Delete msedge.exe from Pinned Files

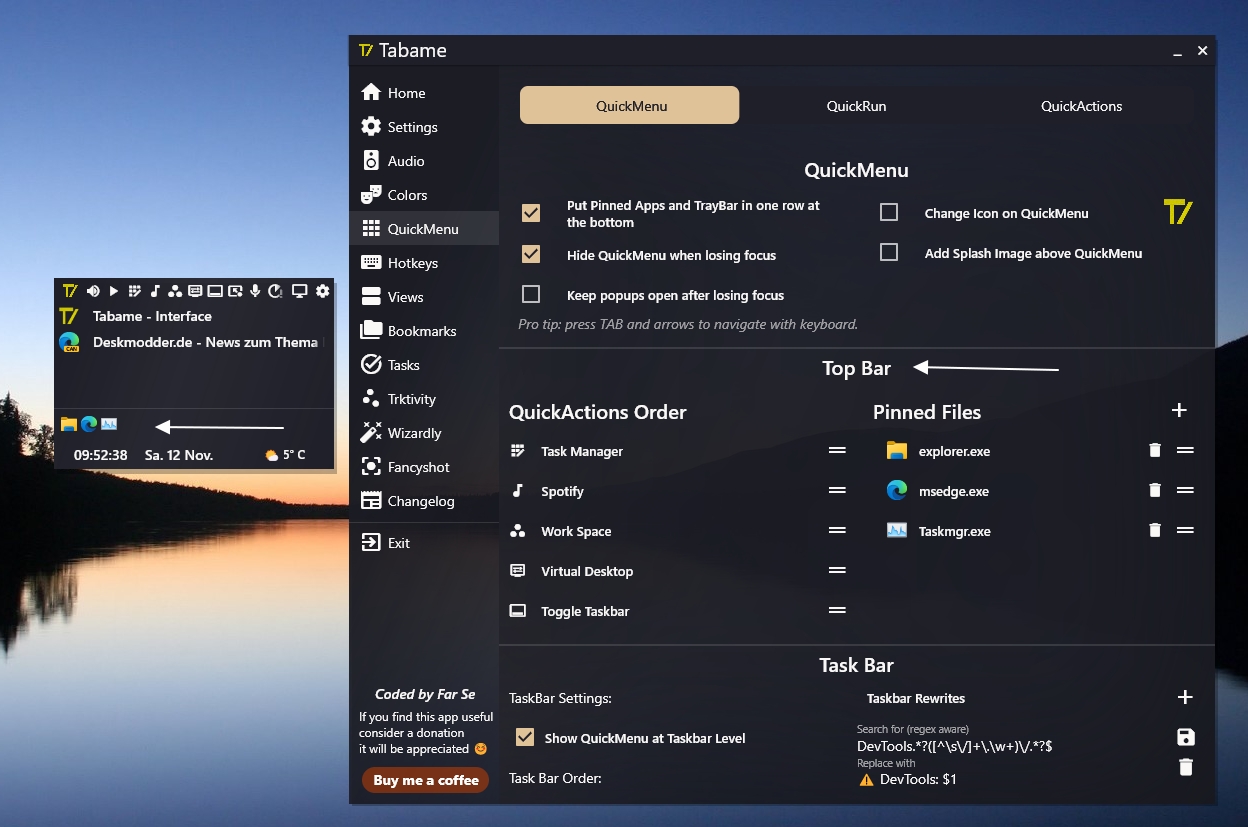[x=1155, y=491]
